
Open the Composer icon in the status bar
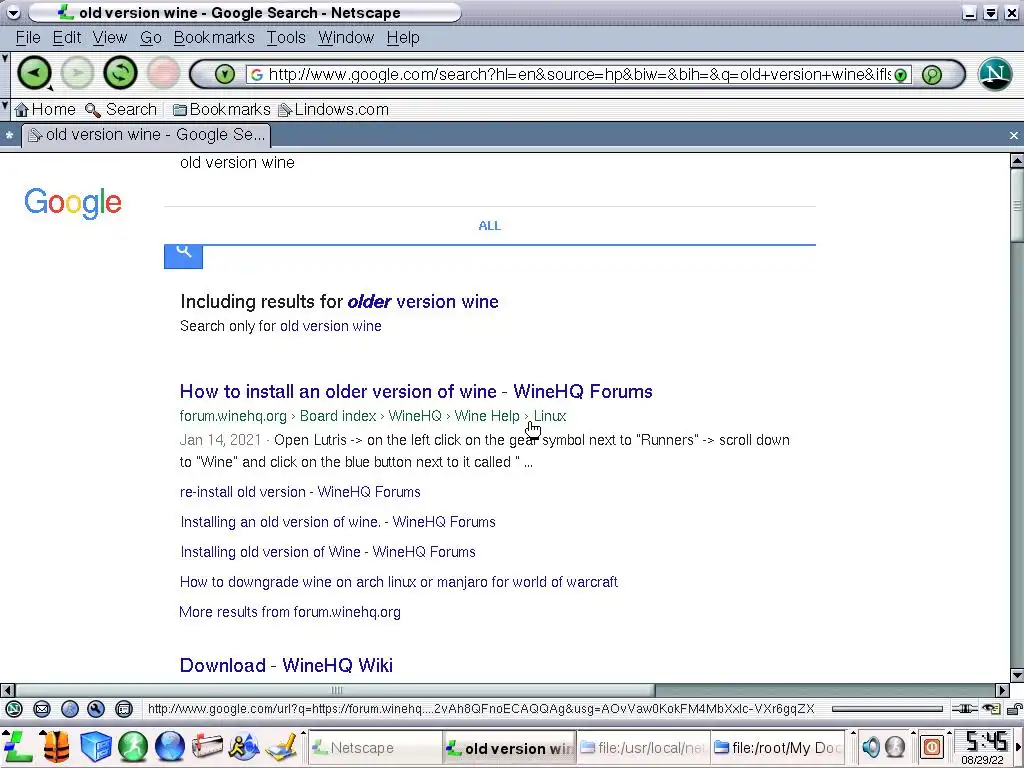point(70,709)
